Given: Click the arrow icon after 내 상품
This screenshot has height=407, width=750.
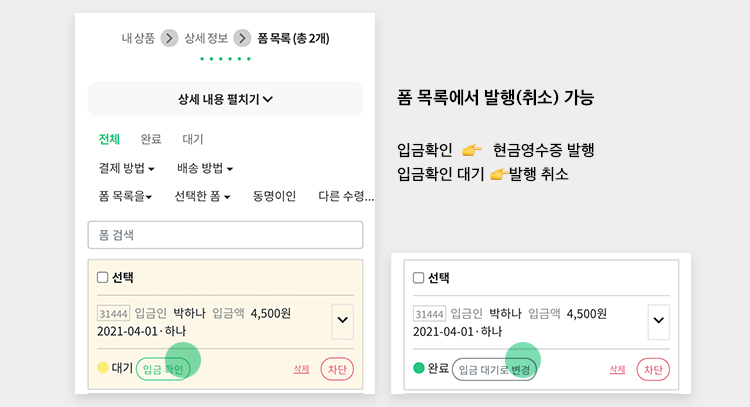Looking at the screenshot, I should click(169, 38).
